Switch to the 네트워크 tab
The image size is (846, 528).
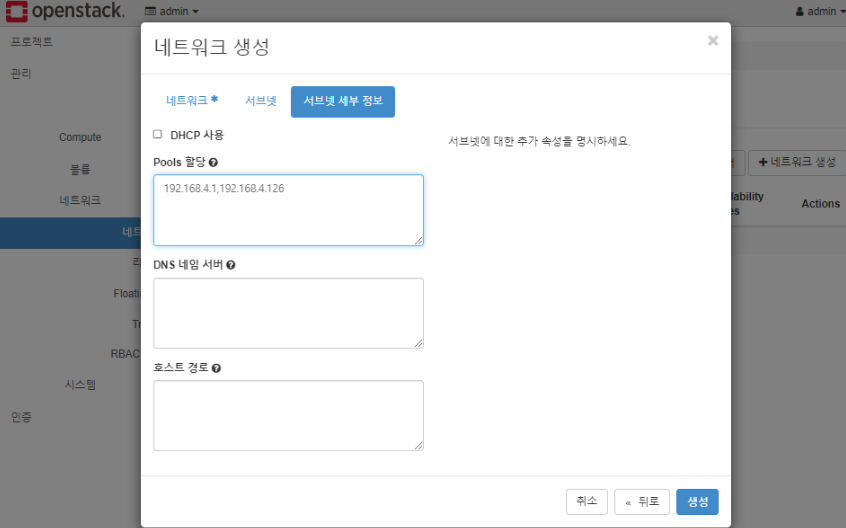(192, 101)
